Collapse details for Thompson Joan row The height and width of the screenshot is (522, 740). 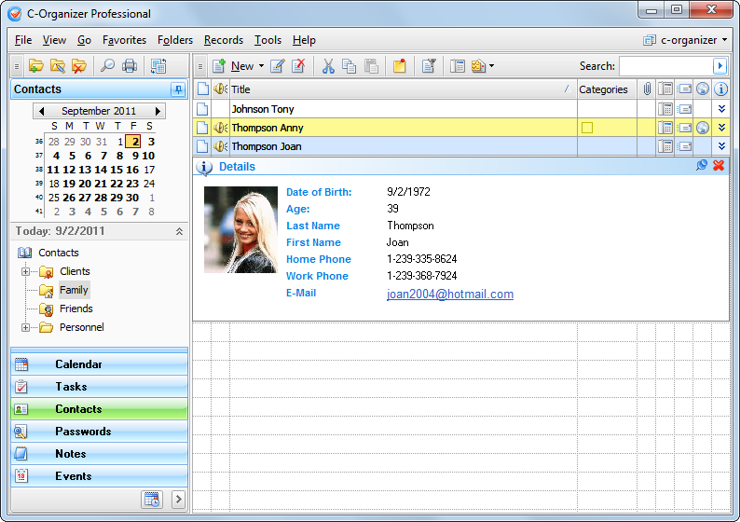pyautogui.click(x=721, y=146)
